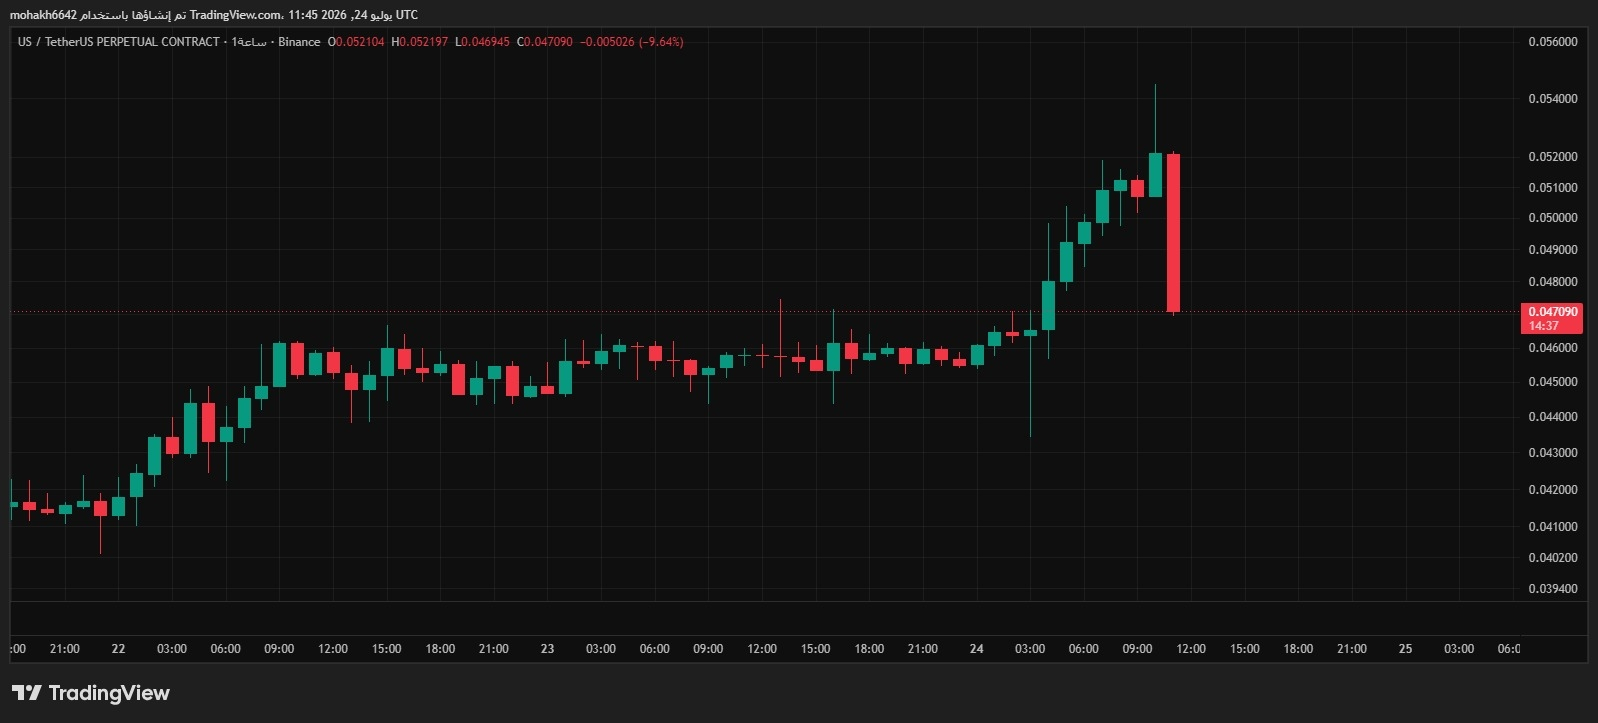Click the 0.050000 price axis label
The height and width of the screenshot is (723, 1598).
1553,218
